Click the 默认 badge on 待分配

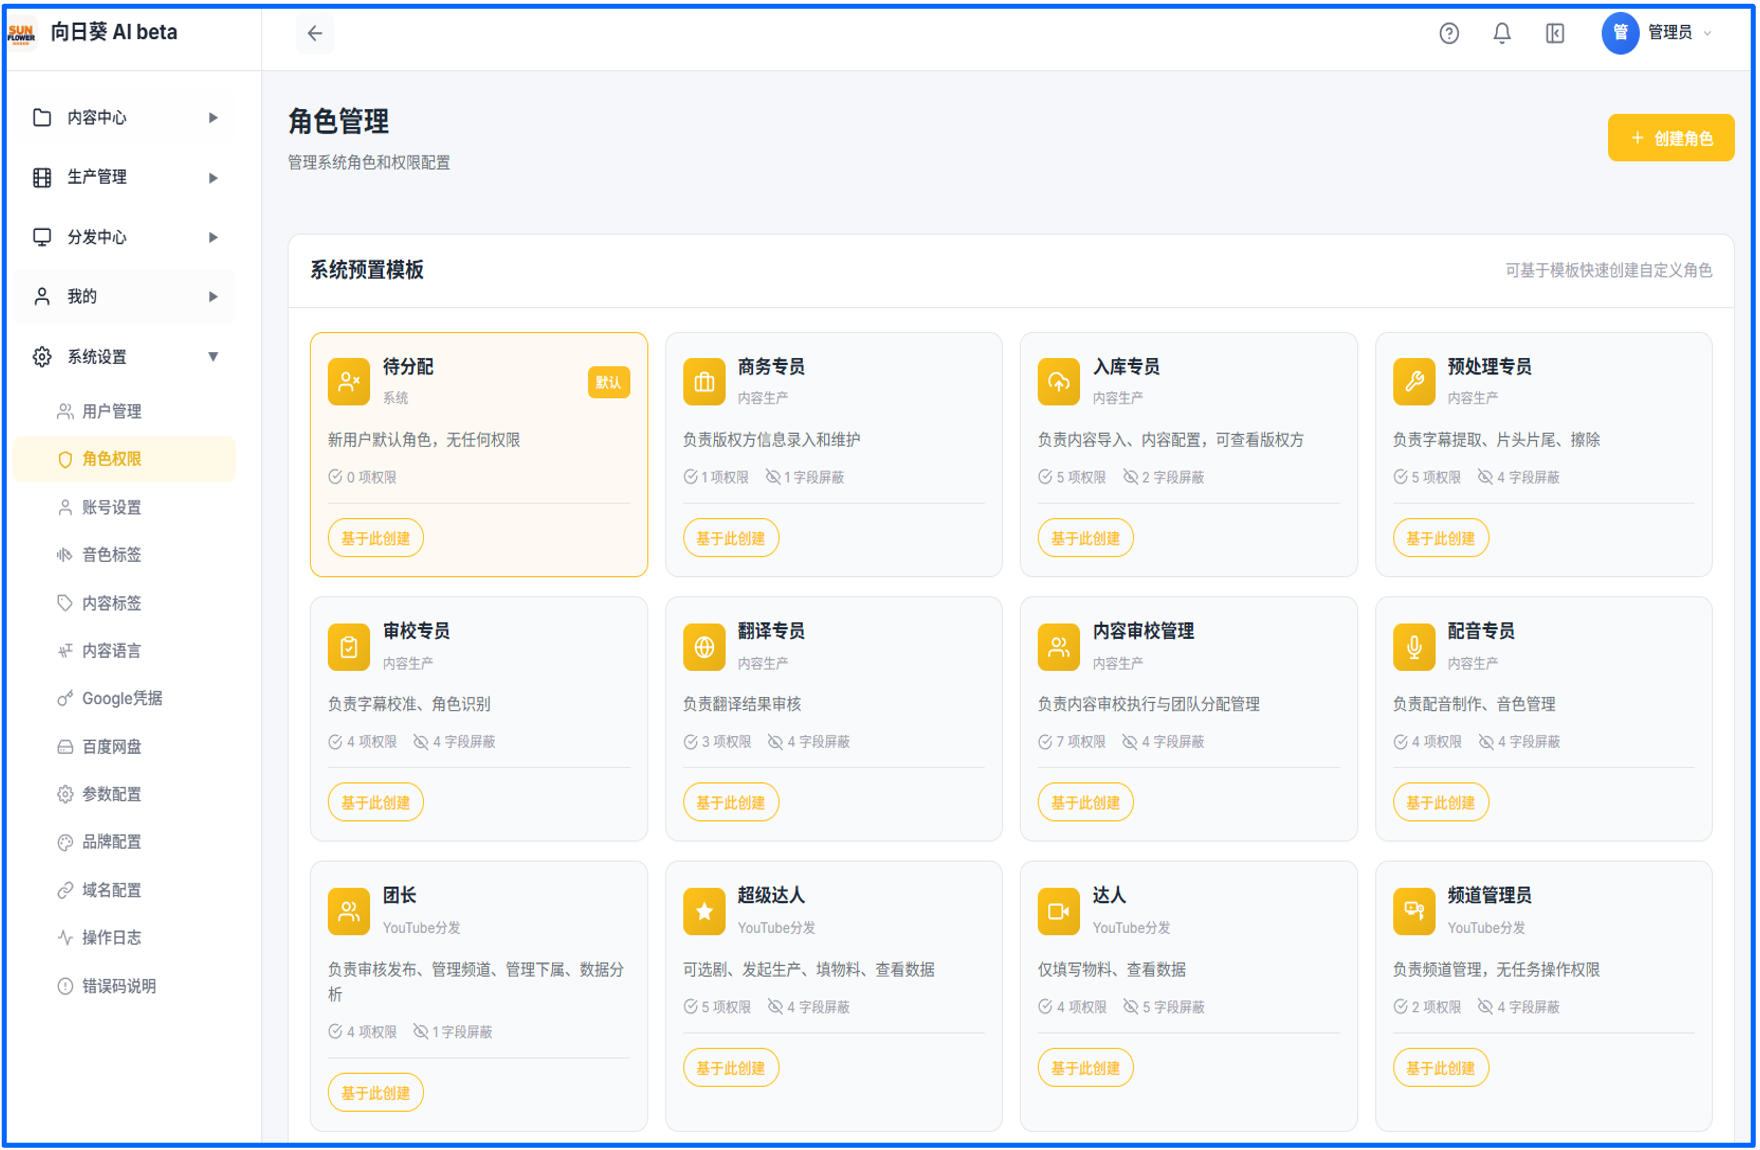coord(609,382)
